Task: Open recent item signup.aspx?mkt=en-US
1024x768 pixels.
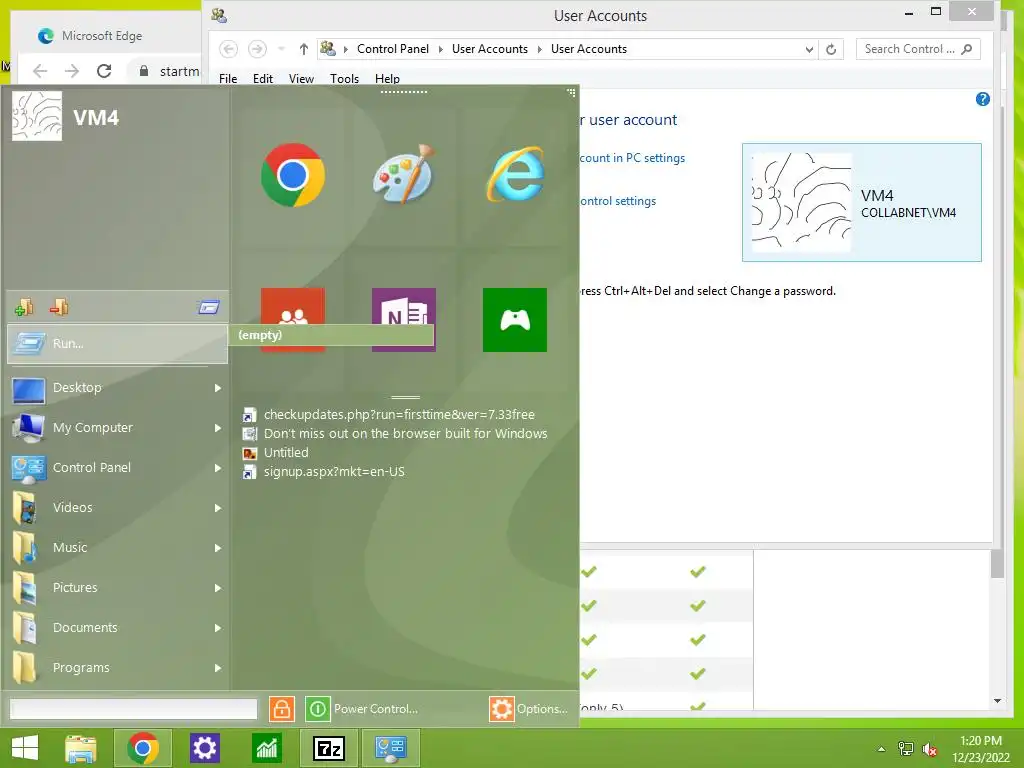Action: (334, 472)
